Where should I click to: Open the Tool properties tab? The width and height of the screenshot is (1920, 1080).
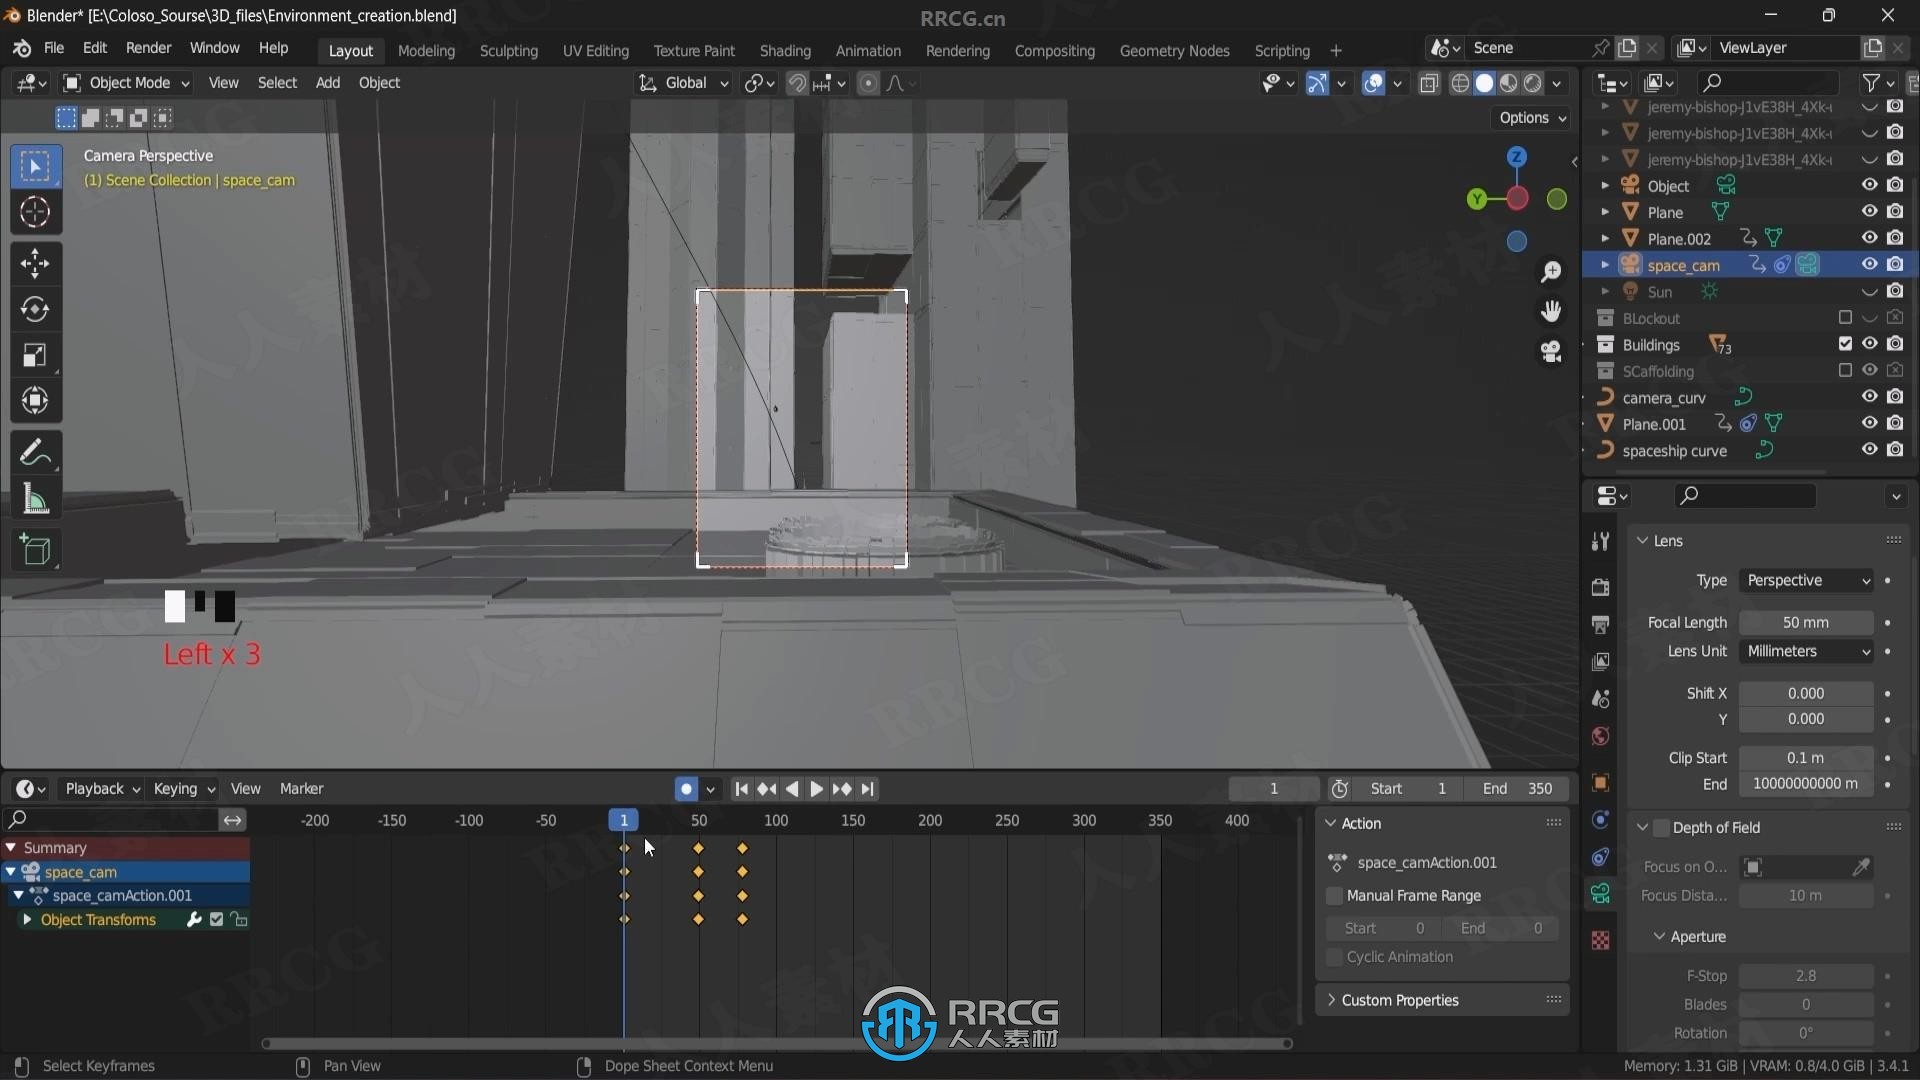coord(1600,541)
